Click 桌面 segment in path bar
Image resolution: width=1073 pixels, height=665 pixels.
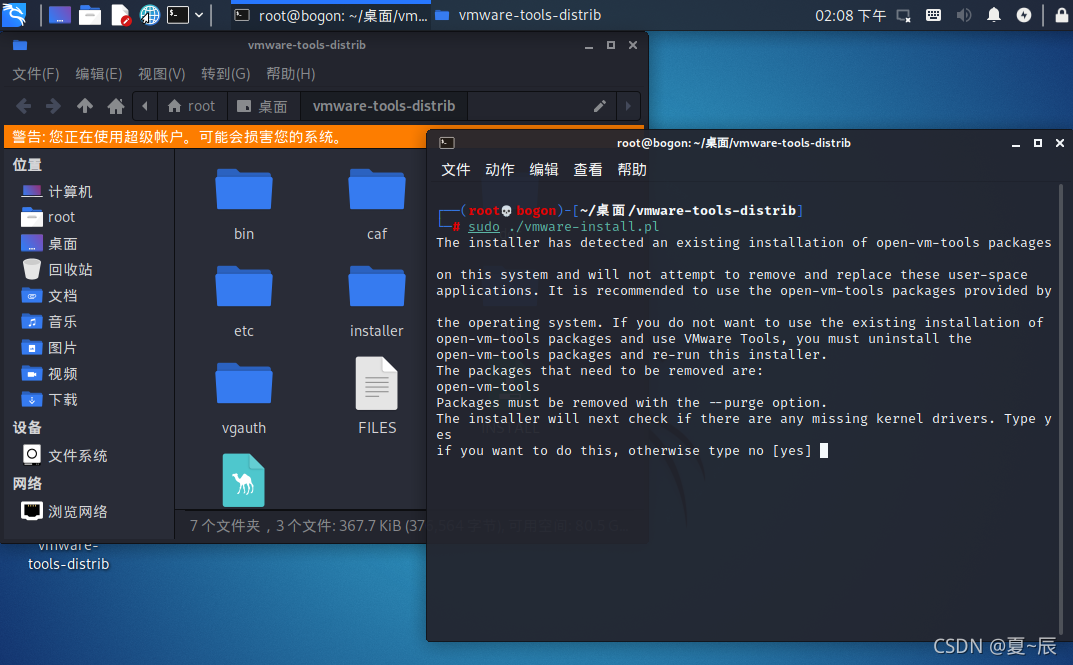pos(263,106)
